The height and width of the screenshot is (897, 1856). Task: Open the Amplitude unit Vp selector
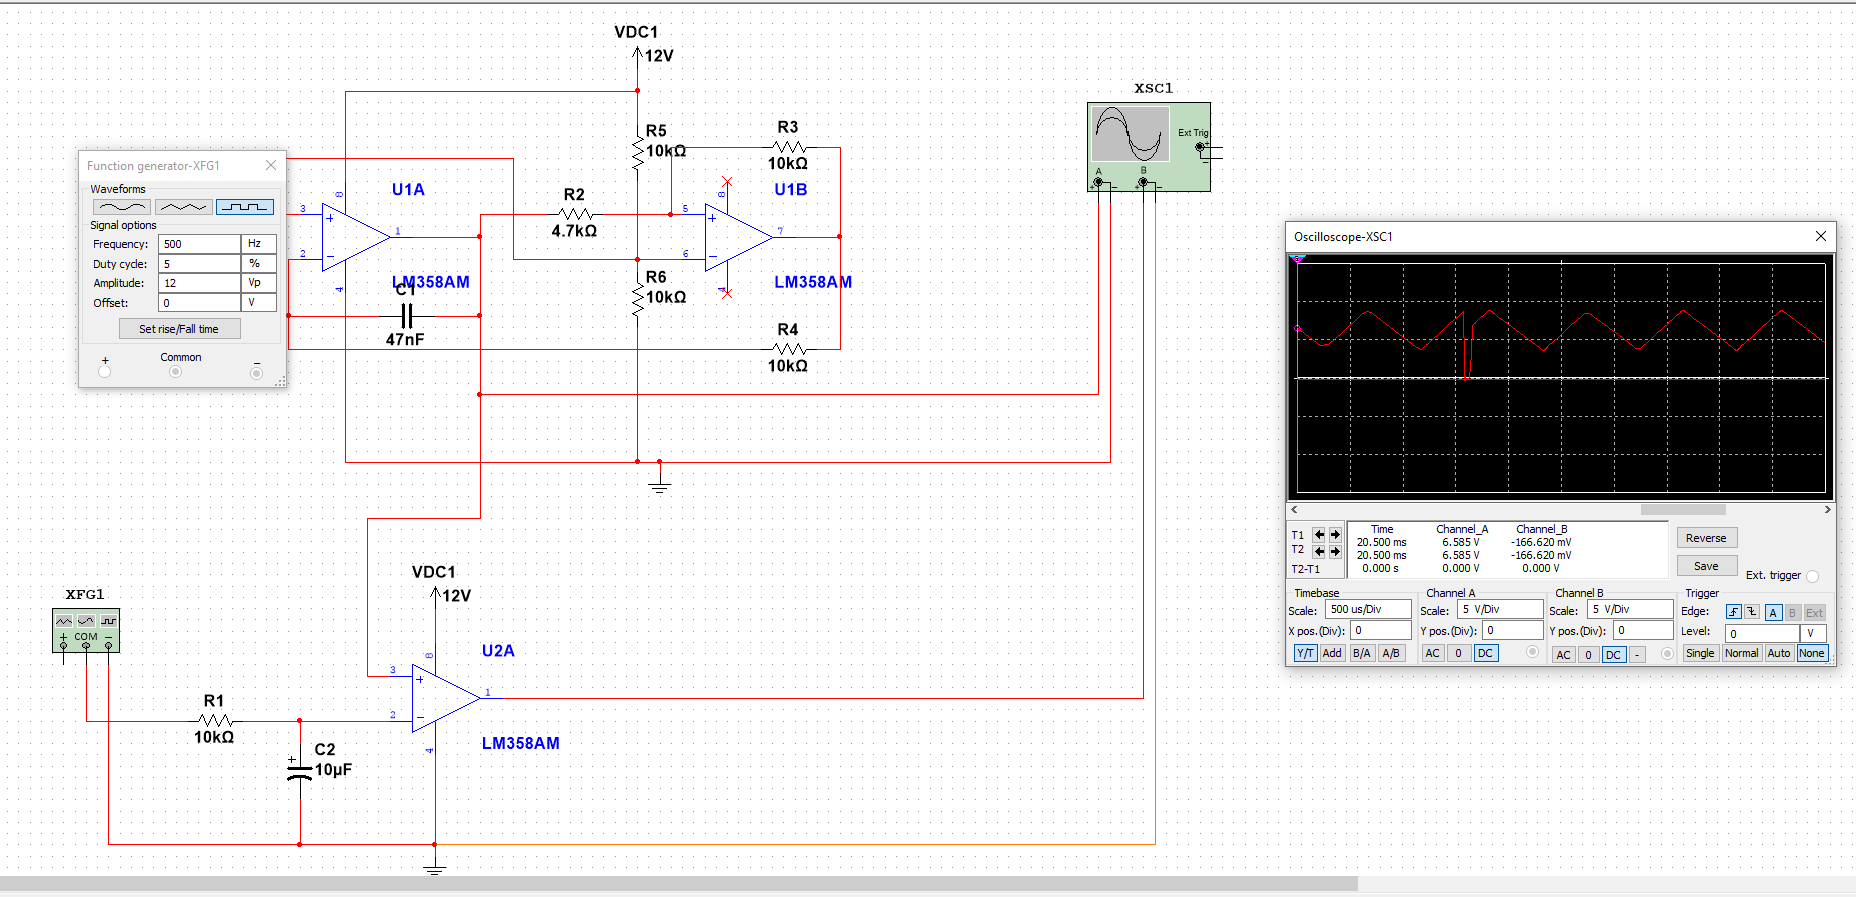pos(258,283)
